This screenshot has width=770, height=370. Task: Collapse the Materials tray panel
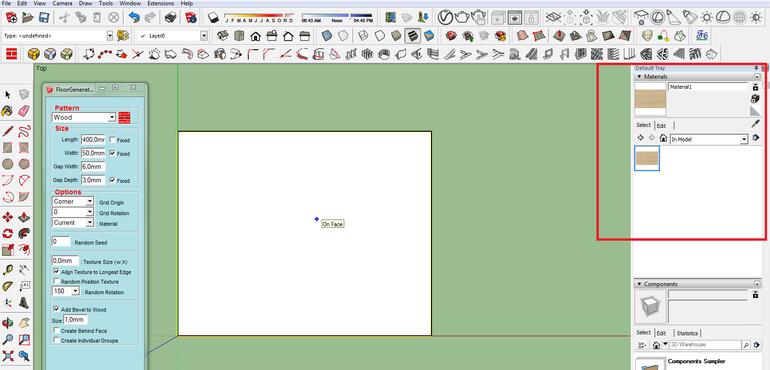pyautogui.click(x=639, y=77)
